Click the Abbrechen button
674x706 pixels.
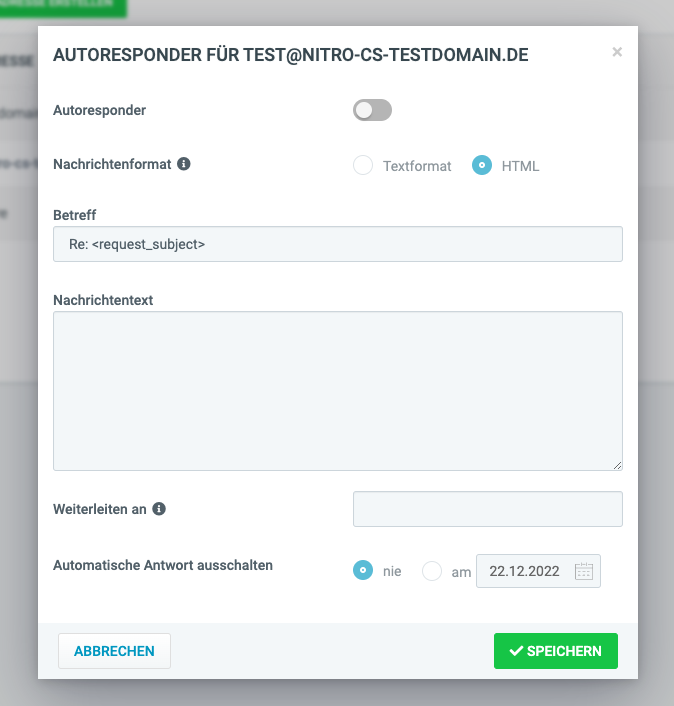(x=114, y=651)
